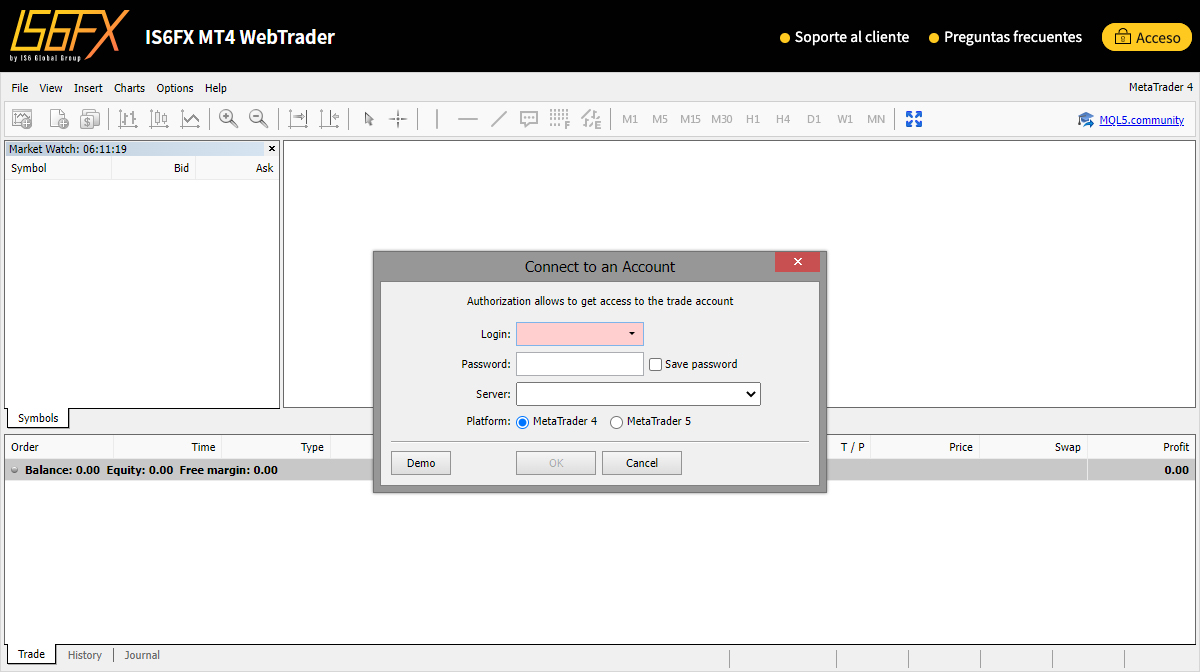This screenshot has height=672, width=1200.
Task: Click the blue Fullscreen icon
Action: pyautogui.click(x=914, y=119)
